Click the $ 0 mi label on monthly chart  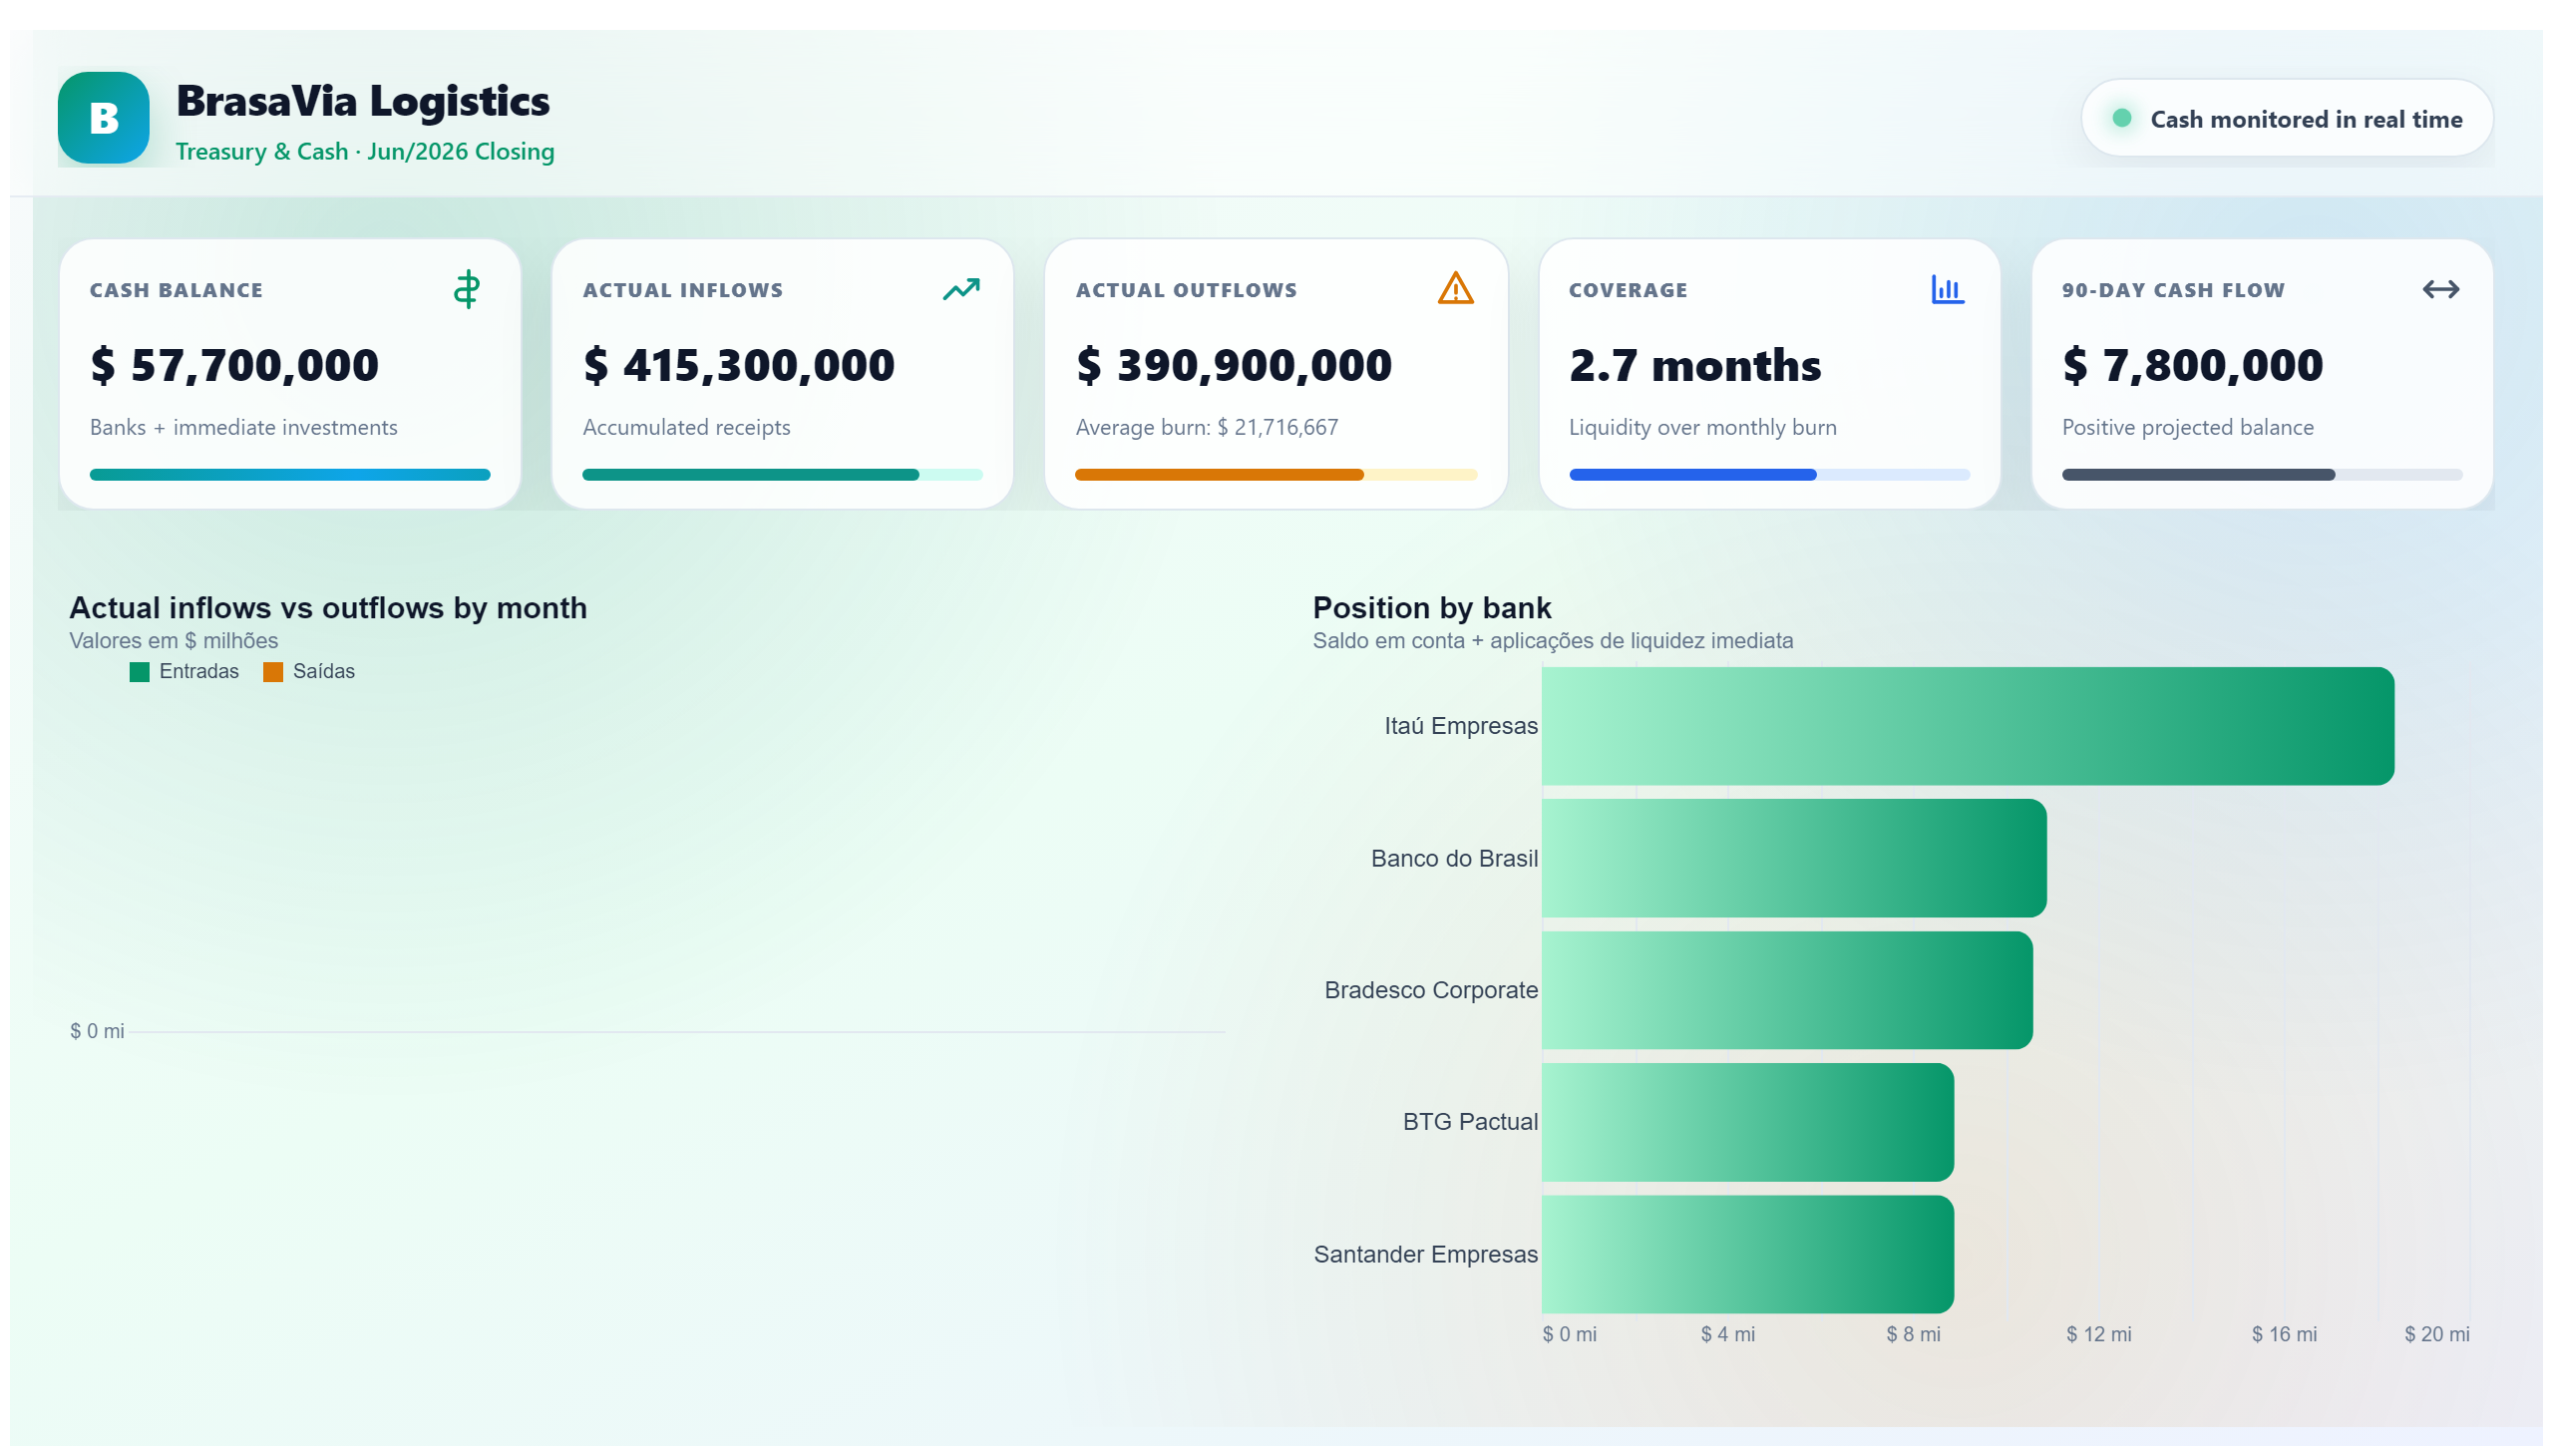[97, 1031]
